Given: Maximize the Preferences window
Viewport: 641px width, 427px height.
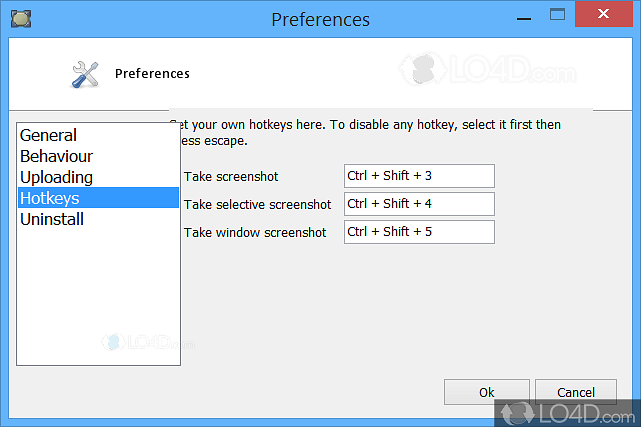Looking at the screenshot, I should click(x=557, y=15).
